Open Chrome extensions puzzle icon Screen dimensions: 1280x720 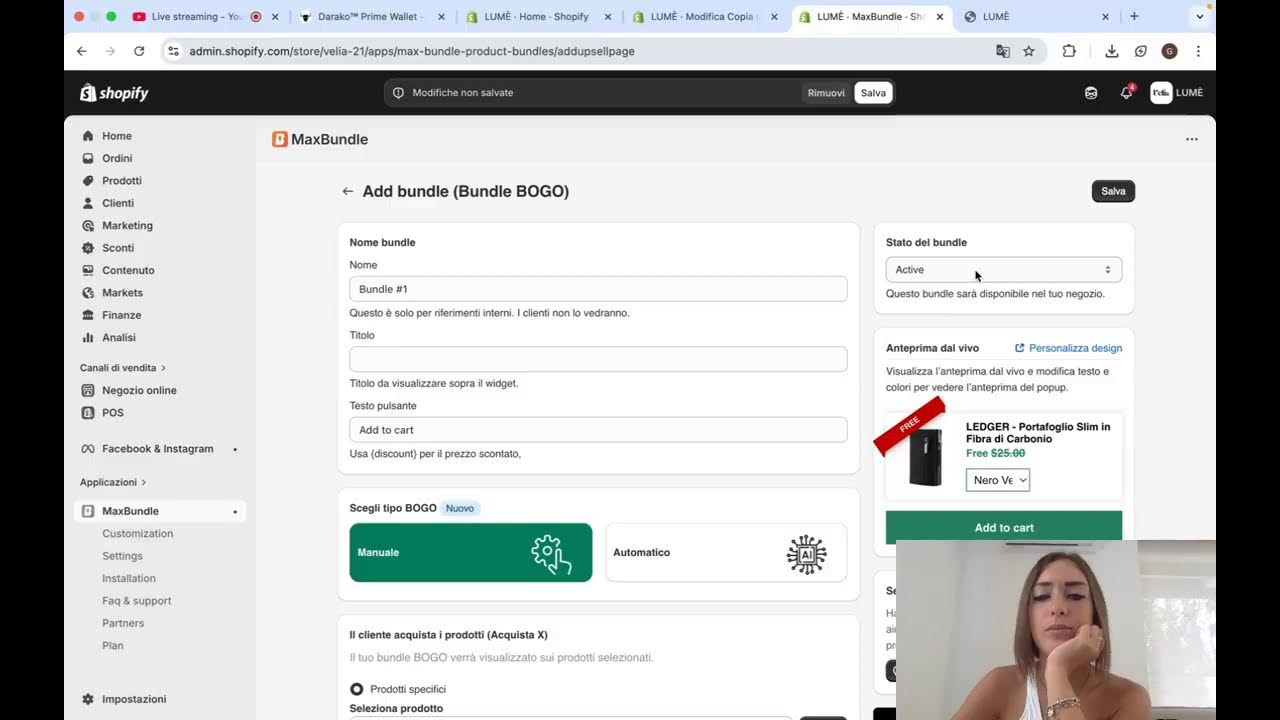[x=1069, y=51]
